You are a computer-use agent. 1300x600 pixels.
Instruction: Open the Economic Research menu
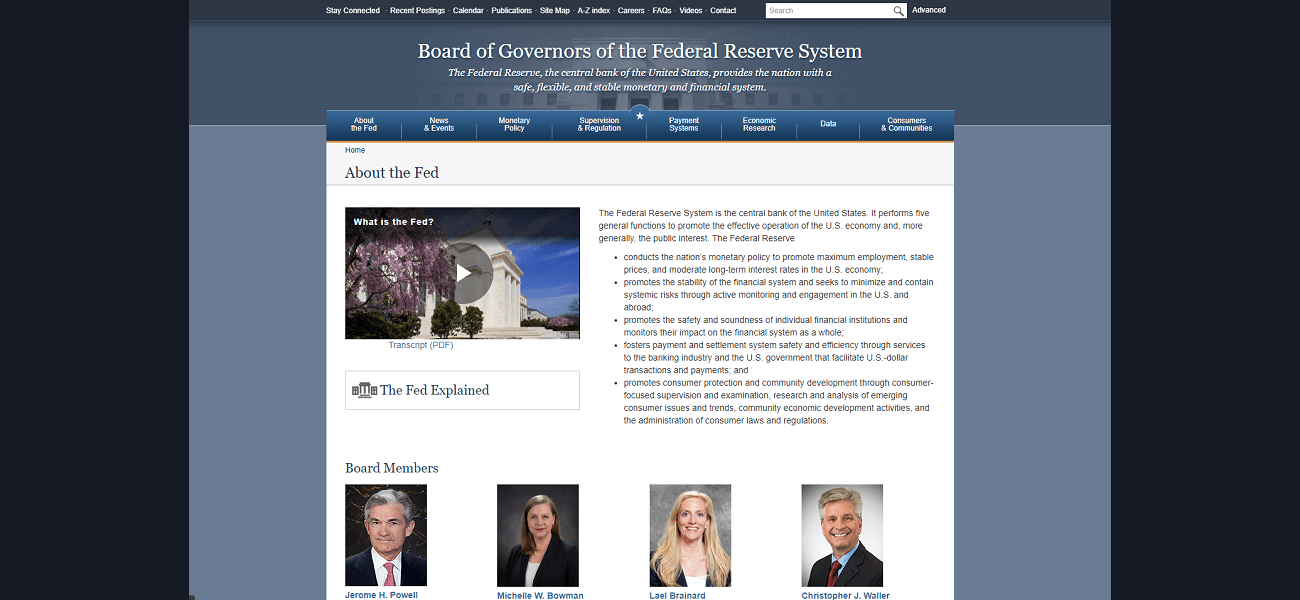(759, 125)
